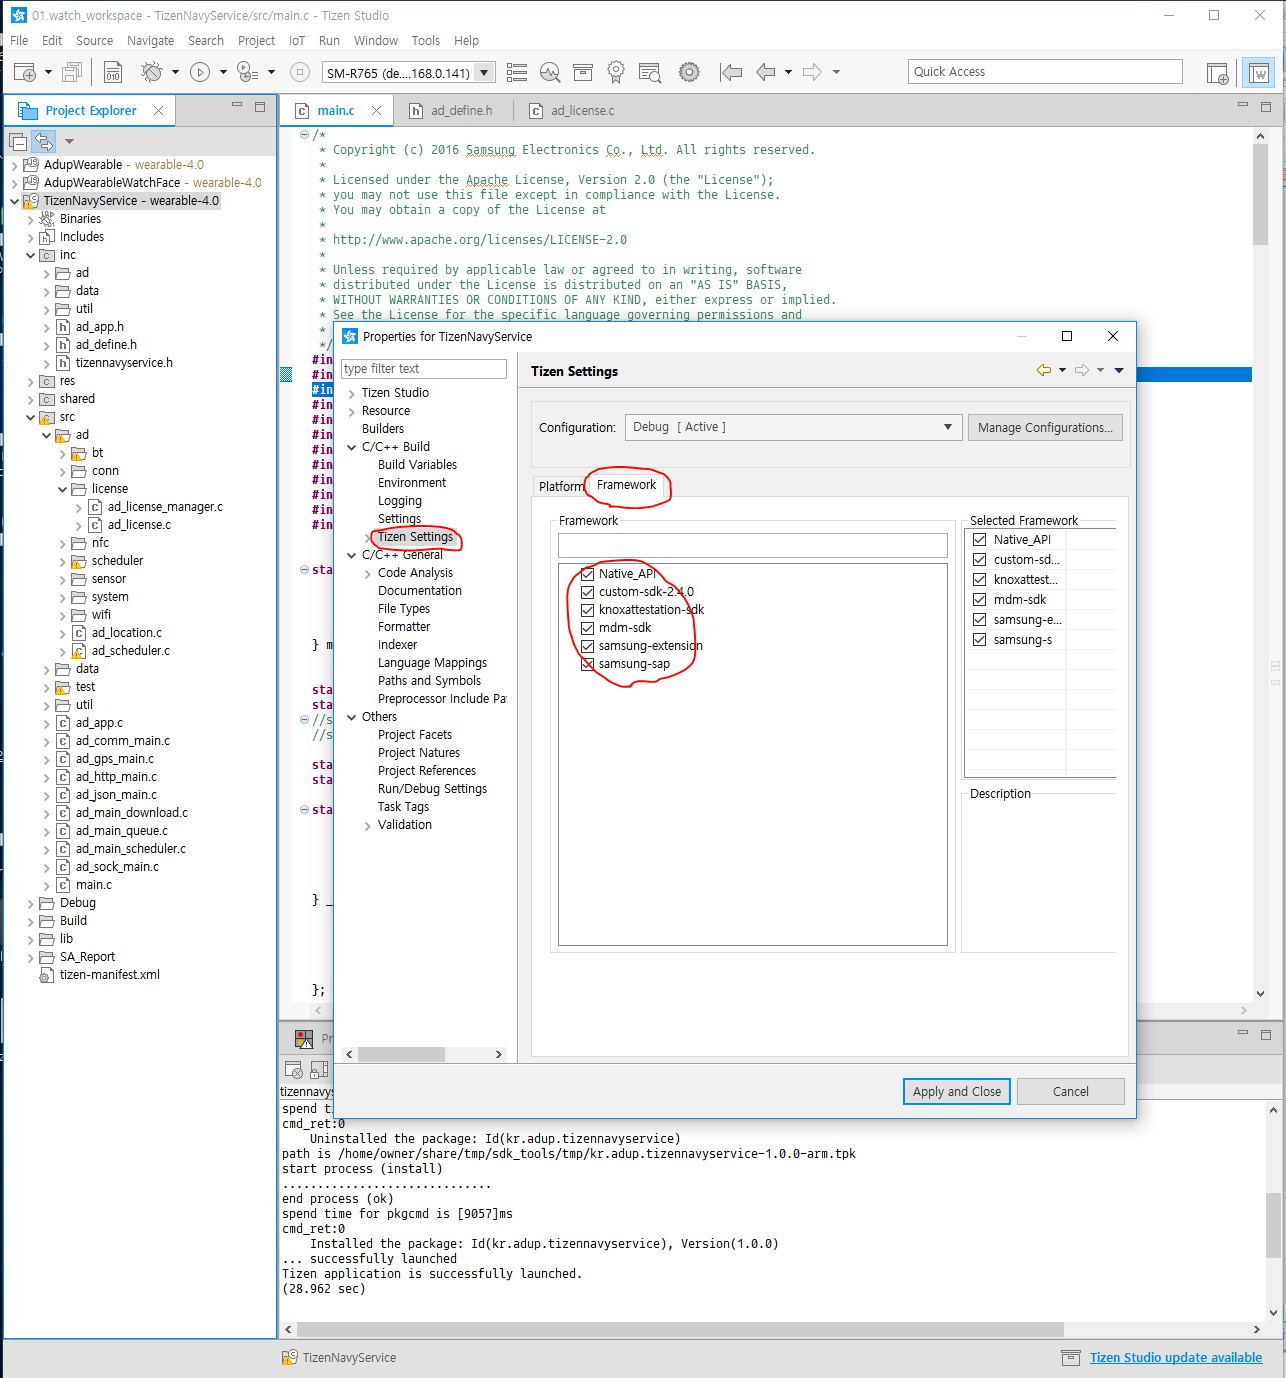Open the Dynamic Analyzer waveform icon
1286x1378 pixels.
tap(550, 72)
